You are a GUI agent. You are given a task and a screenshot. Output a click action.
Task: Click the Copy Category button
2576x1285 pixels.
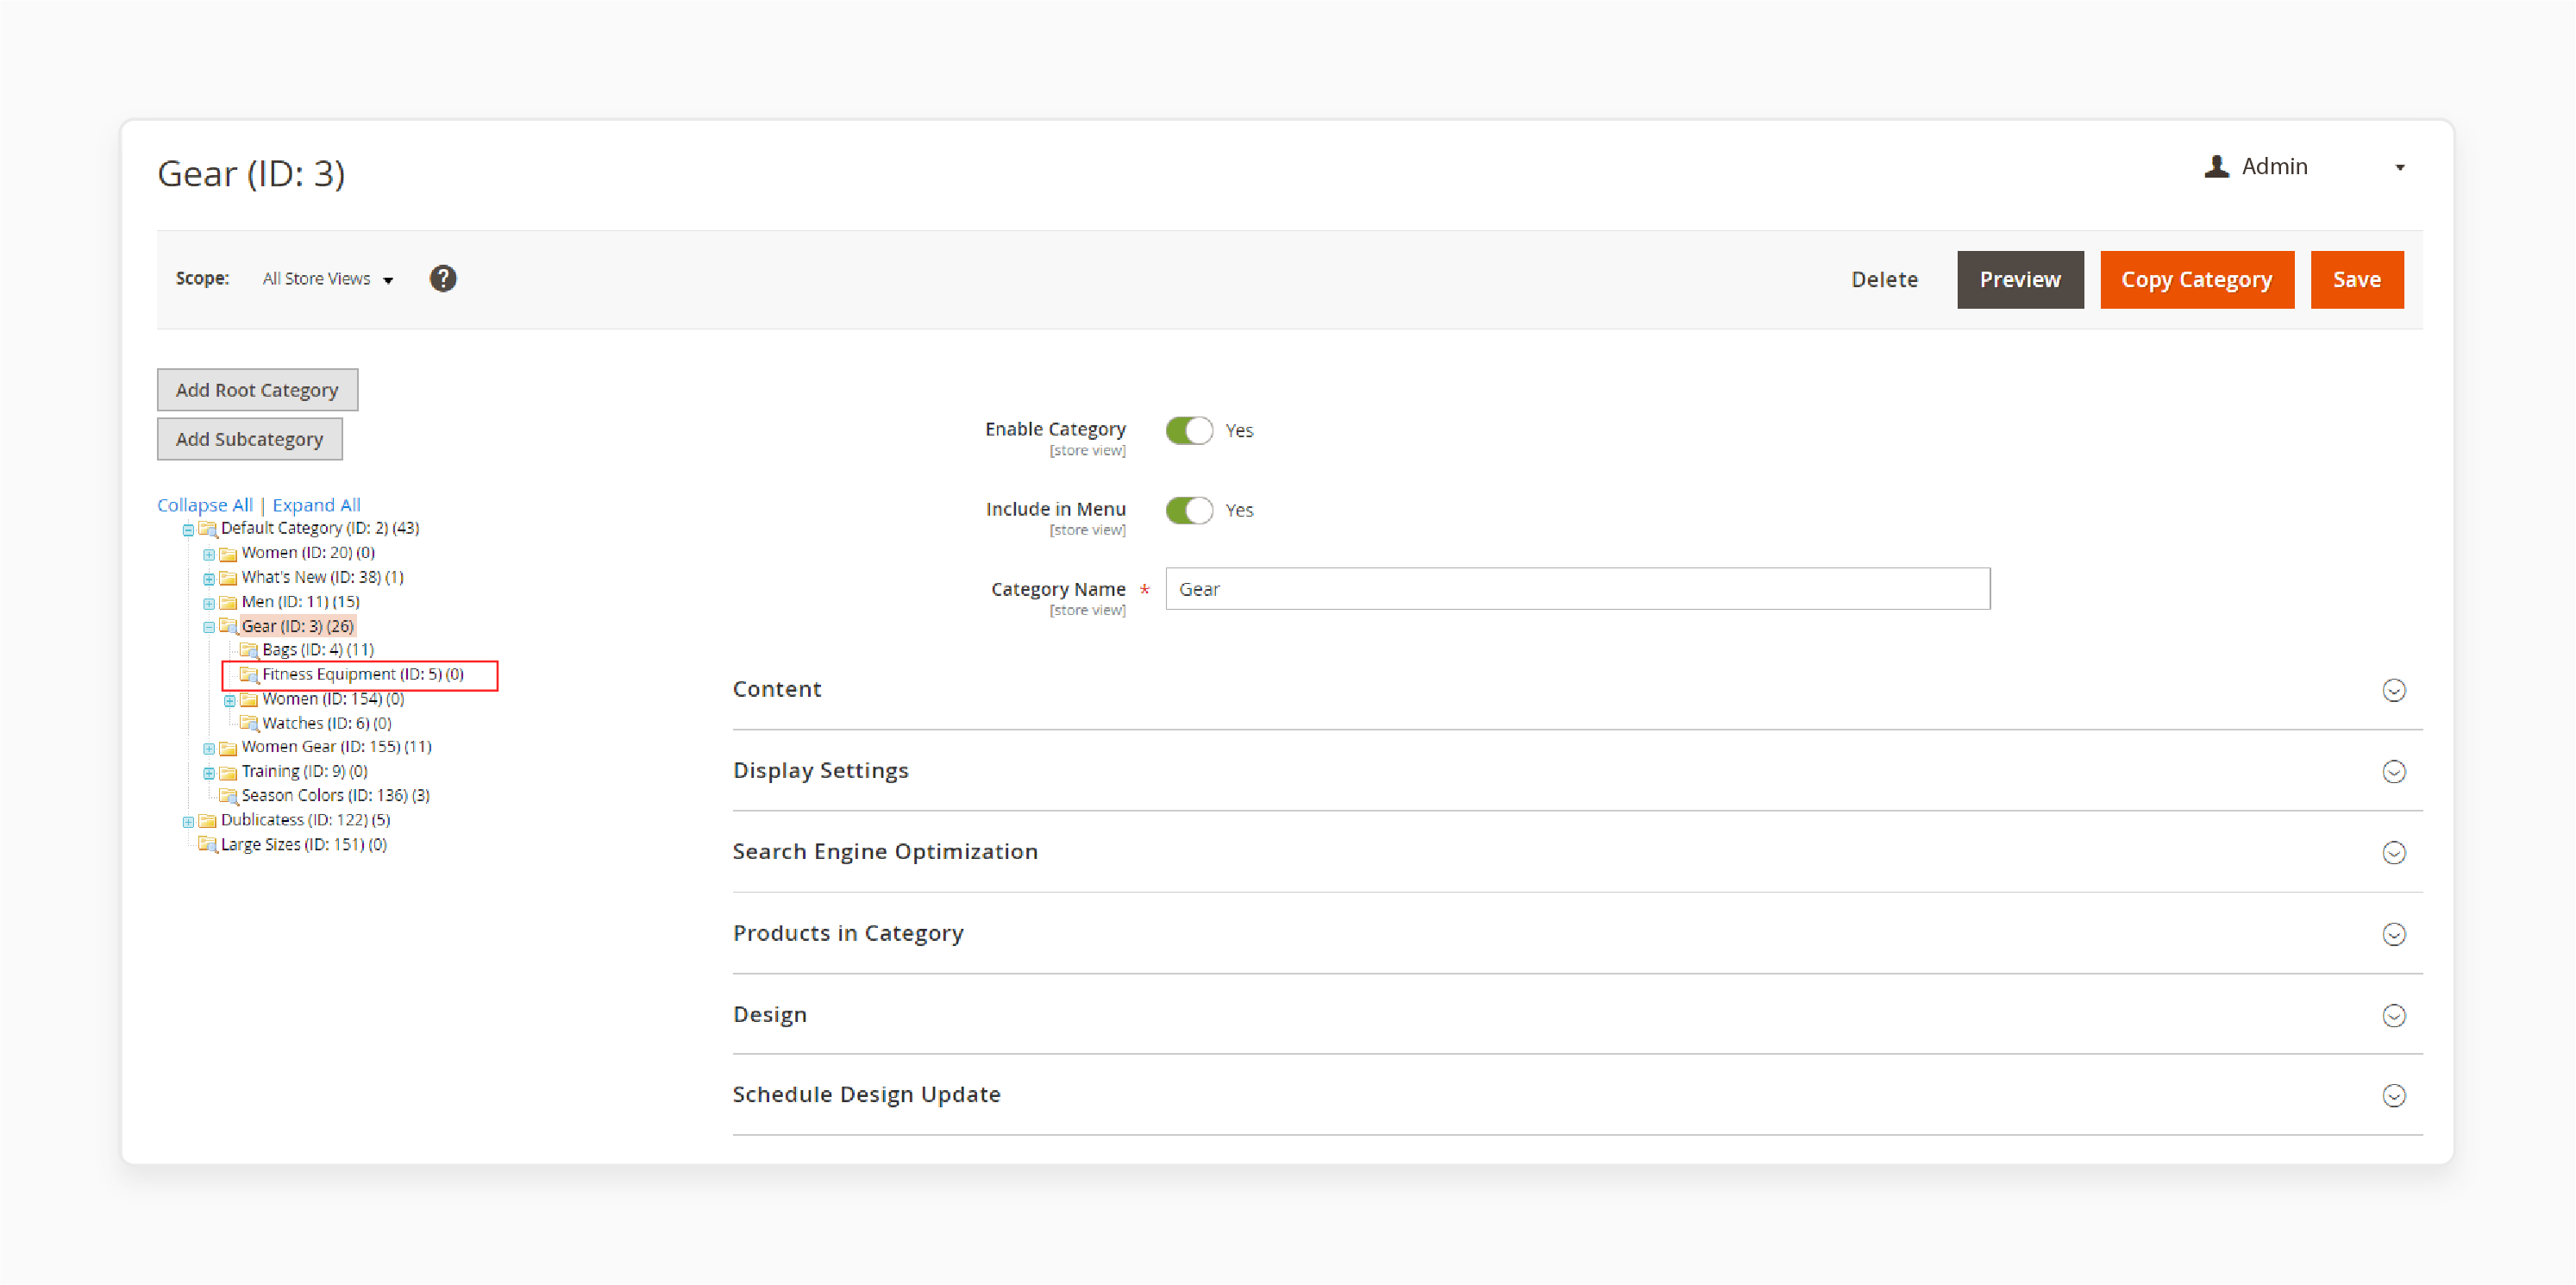pos(2196,280)
